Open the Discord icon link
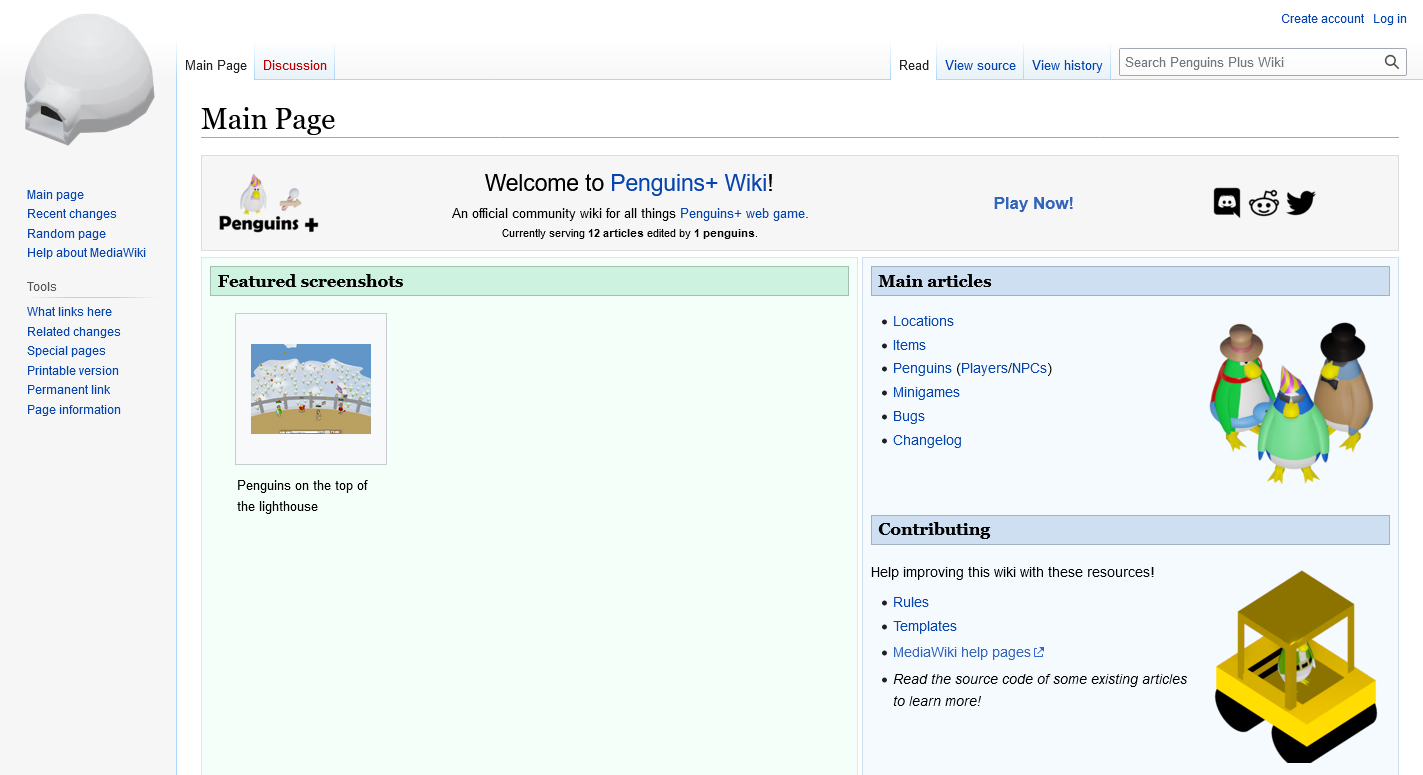This screenshot has height=775, width=1423. pos(1226,203)
